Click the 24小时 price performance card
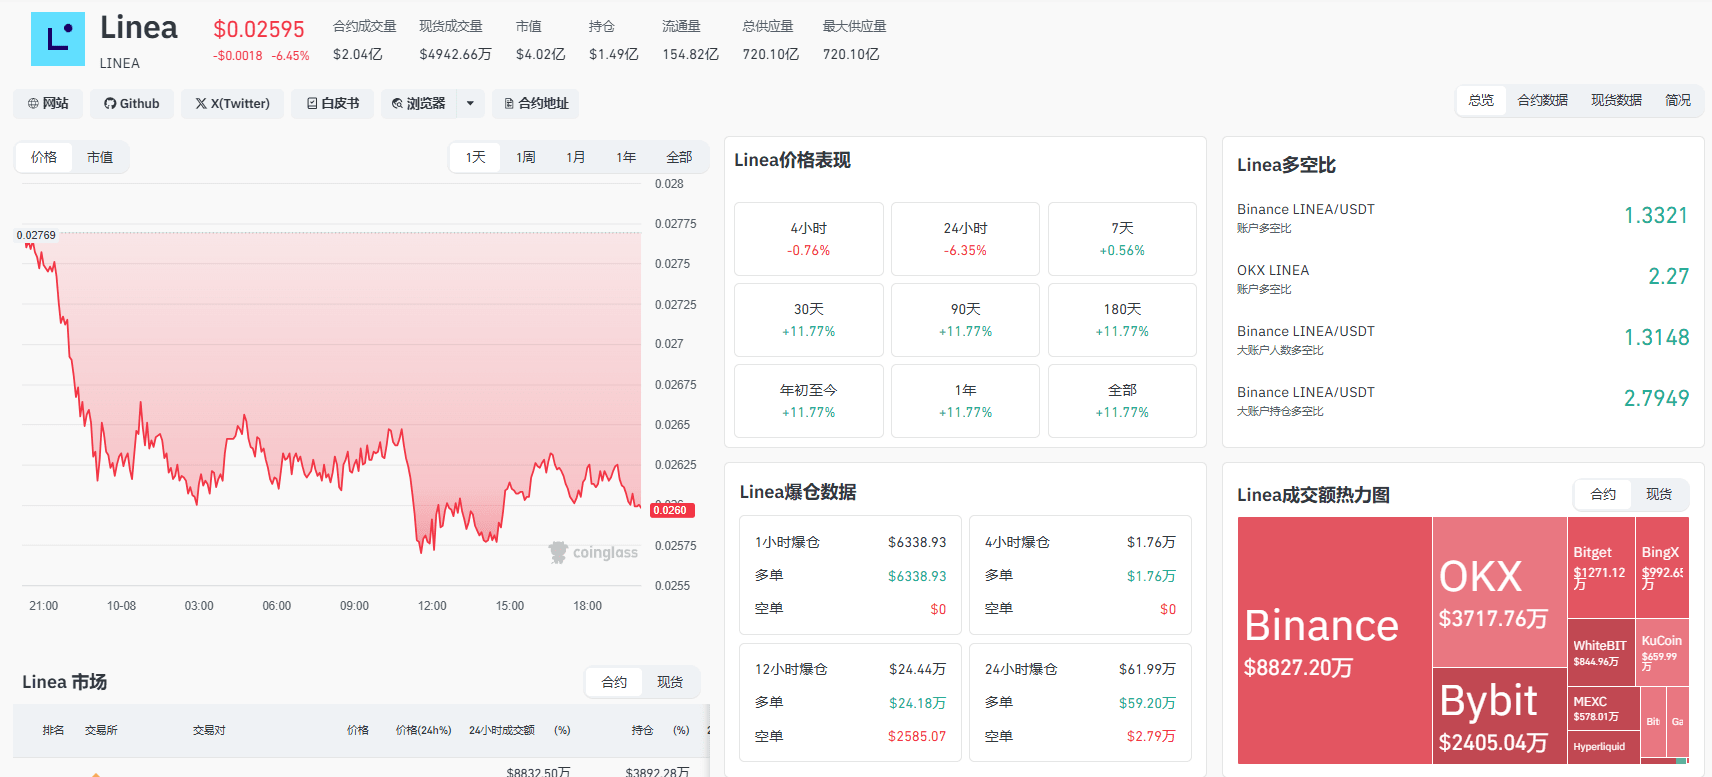 [965, 239]
